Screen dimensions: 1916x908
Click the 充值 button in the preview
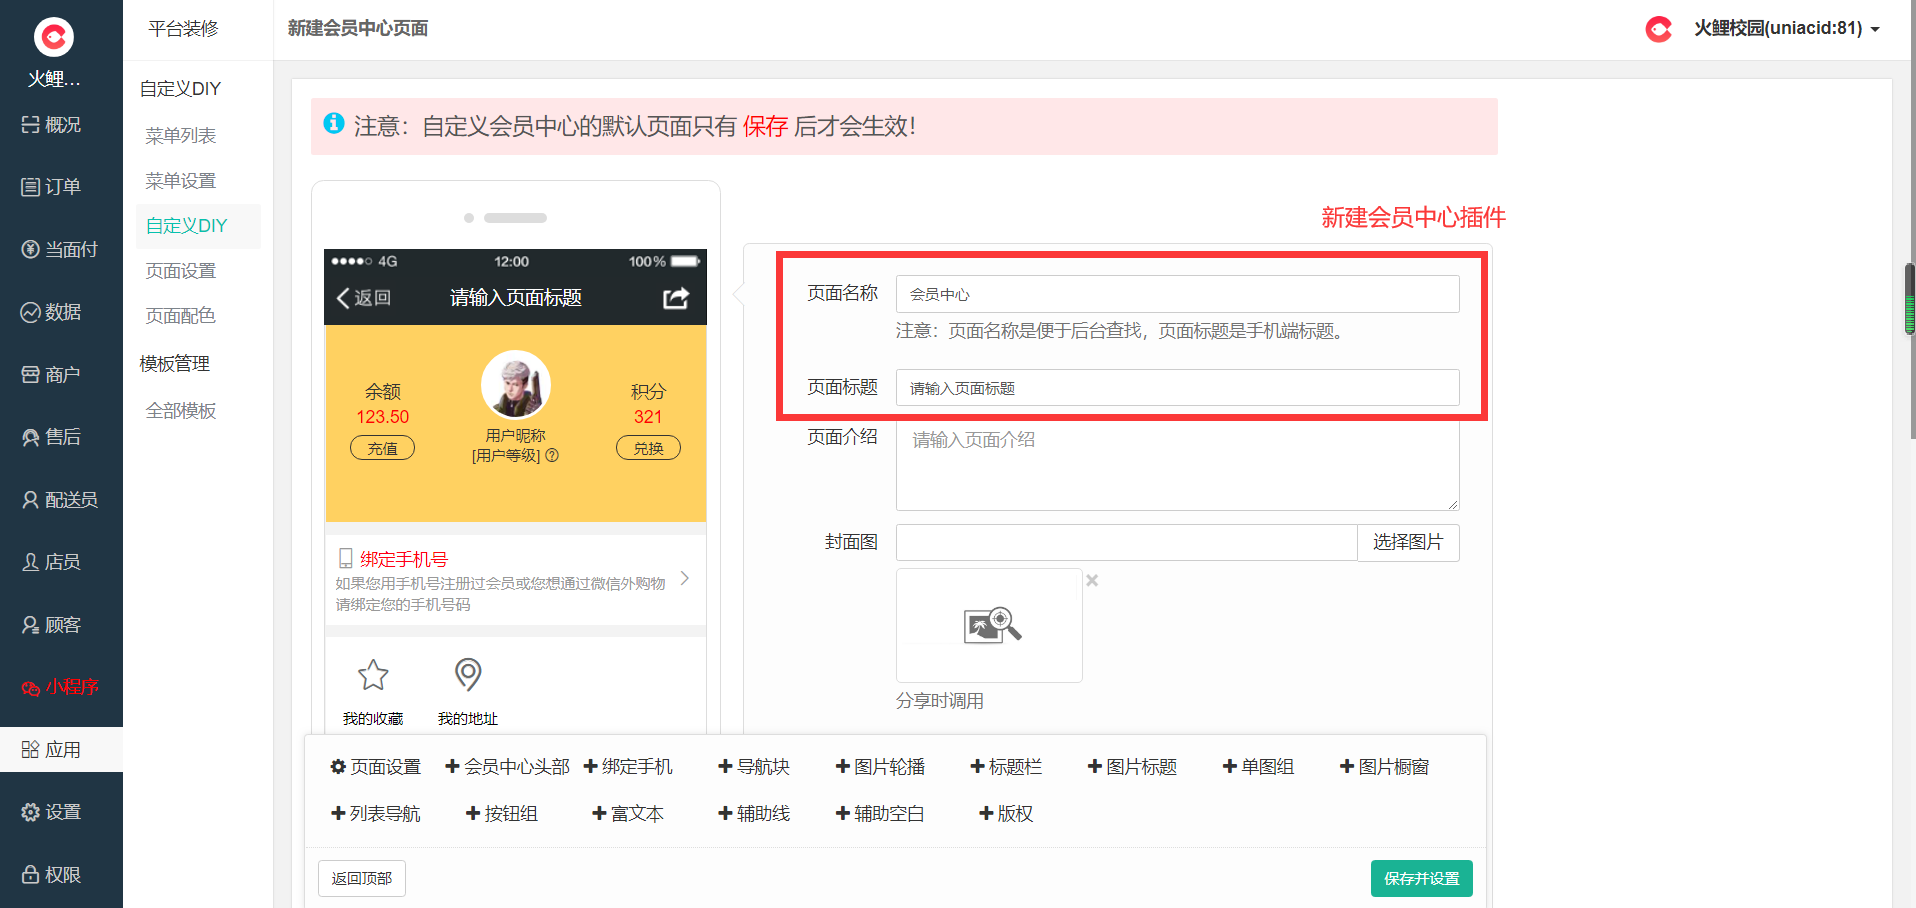pos(382,448)
